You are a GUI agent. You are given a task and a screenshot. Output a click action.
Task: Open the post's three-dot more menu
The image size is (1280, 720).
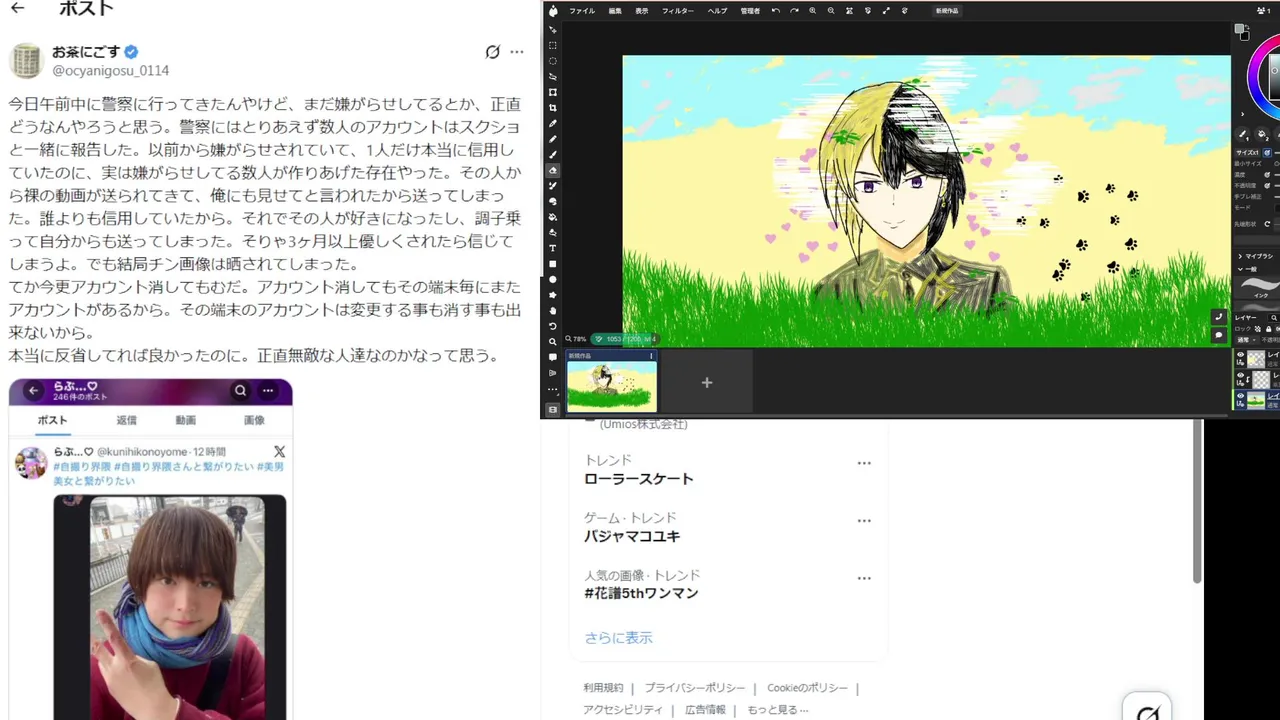[516, 52]
